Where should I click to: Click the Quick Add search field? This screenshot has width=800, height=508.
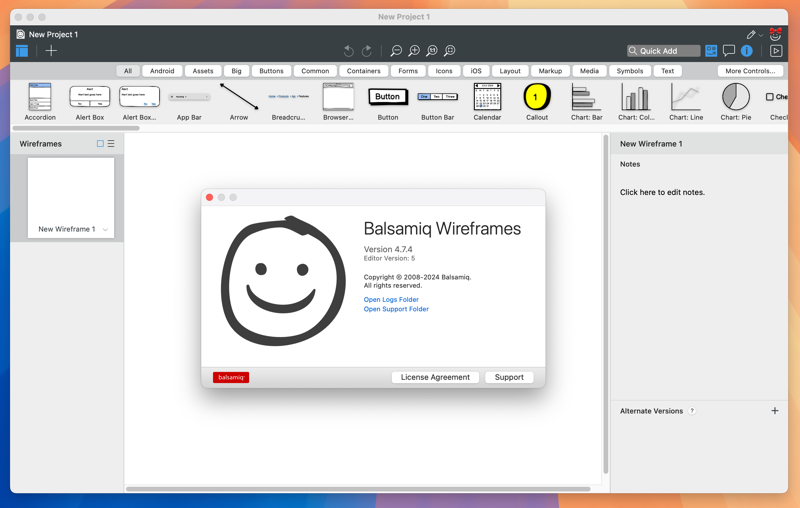[x=663, y=50]
